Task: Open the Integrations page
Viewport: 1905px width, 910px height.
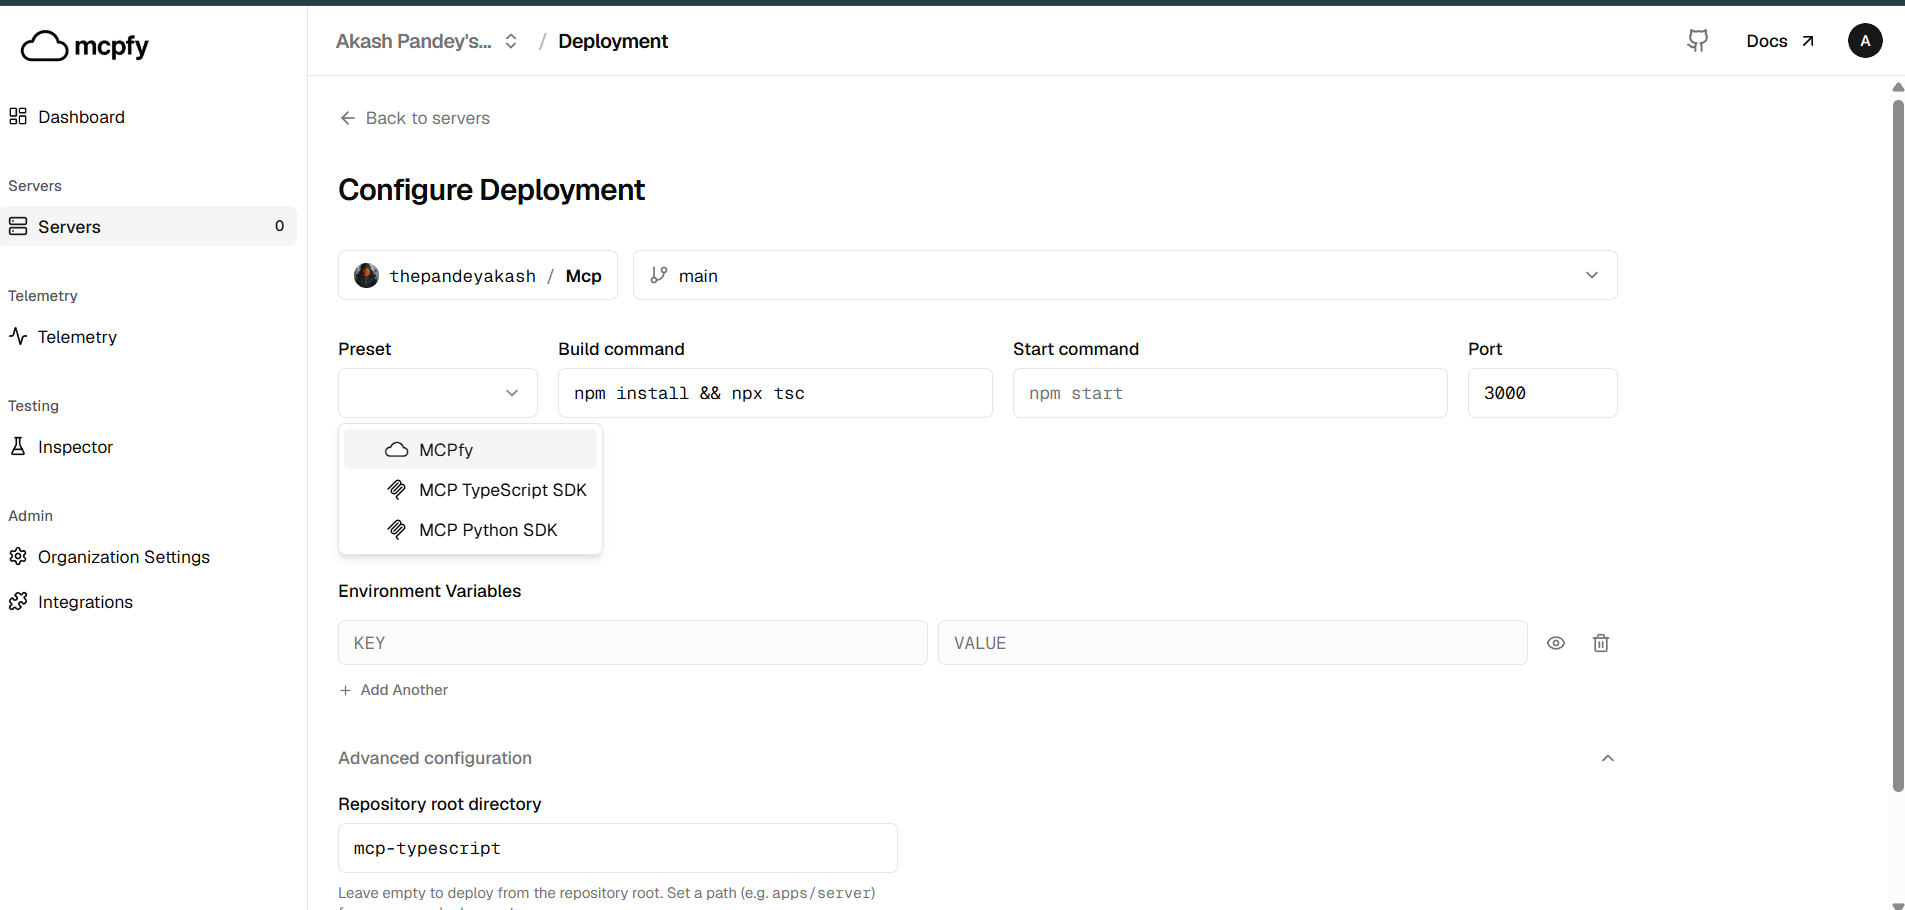Action: point(149,602)
